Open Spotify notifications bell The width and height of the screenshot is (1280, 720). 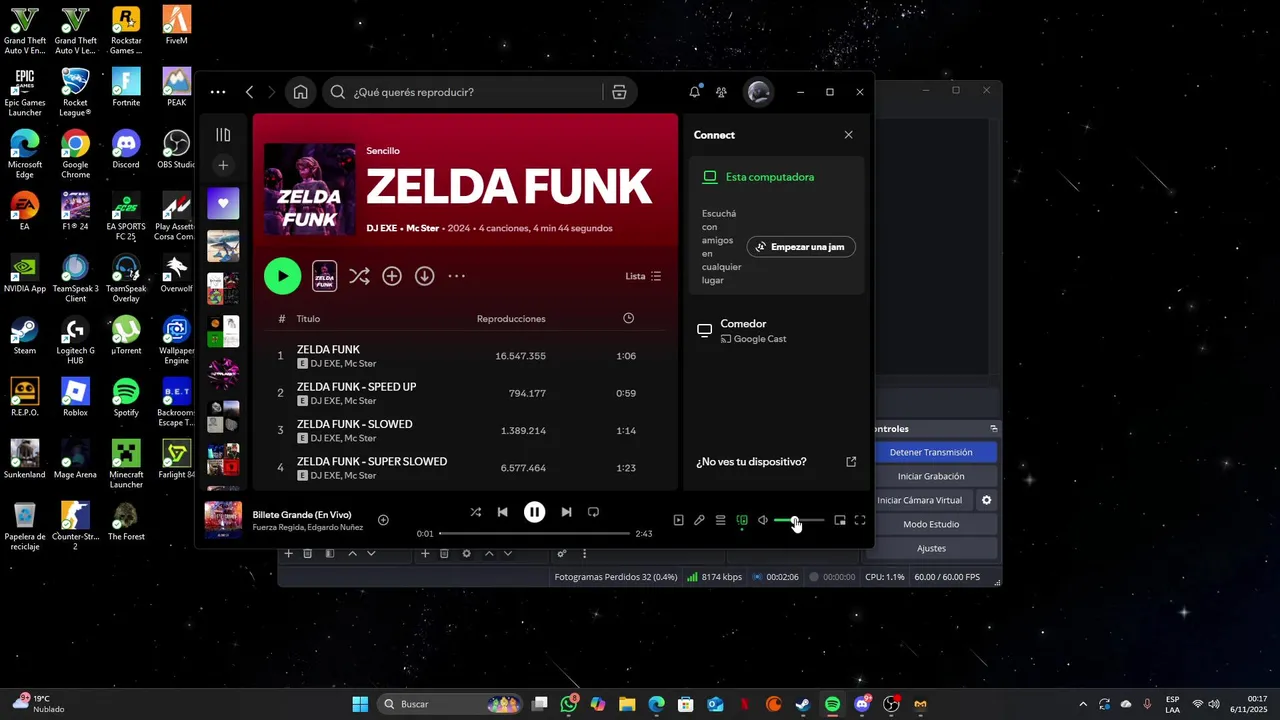(695, 92)
